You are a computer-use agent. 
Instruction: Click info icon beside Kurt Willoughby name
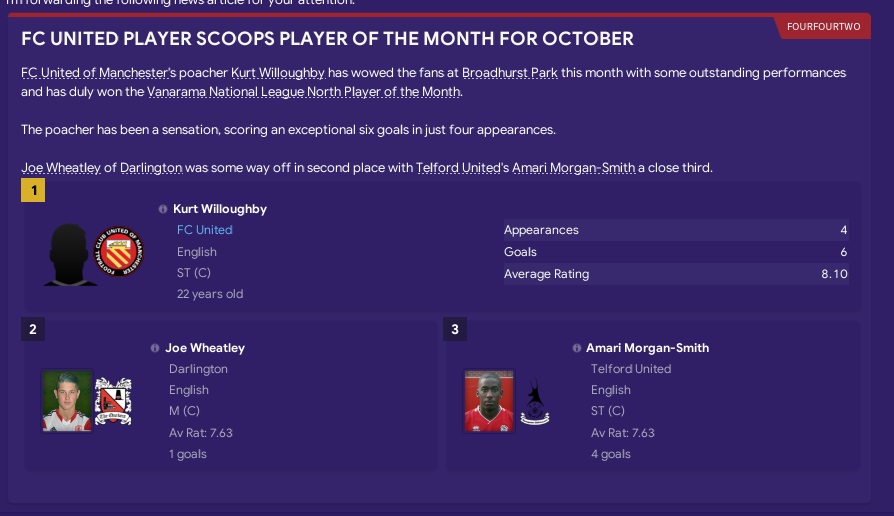pyautogui.click(x=163, y=209)
